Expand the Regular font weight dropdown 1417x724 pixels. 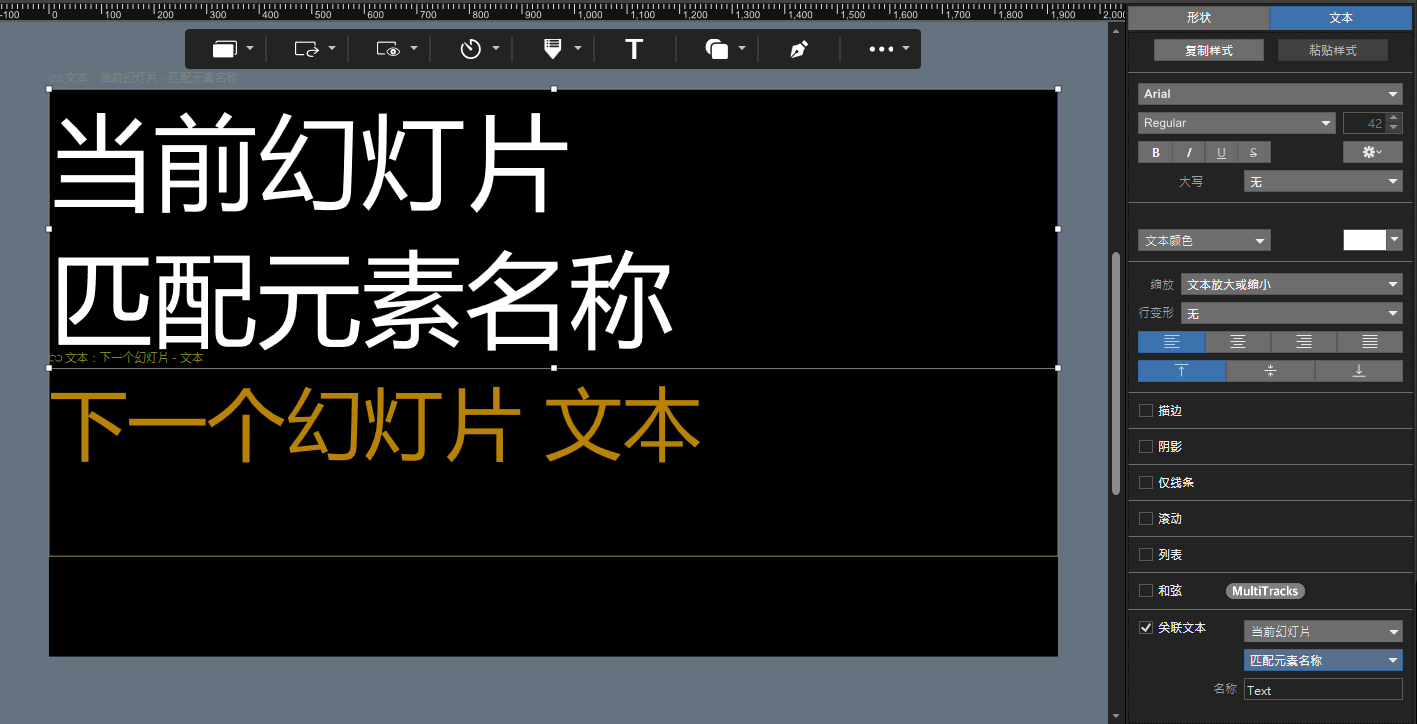1237,122
